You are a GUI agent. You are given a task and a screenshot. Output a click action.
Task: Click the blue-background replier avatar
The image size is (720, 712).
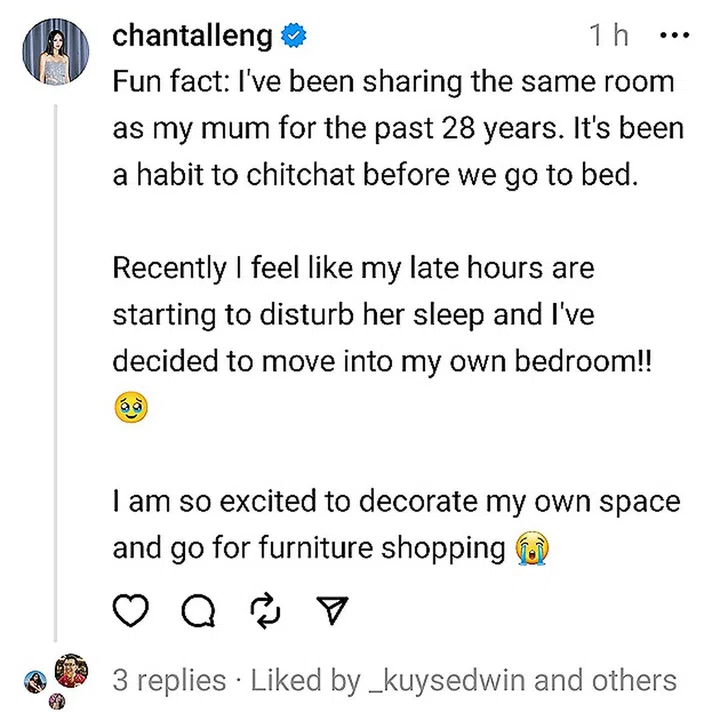pyautogui.click(x=38, y=681)
